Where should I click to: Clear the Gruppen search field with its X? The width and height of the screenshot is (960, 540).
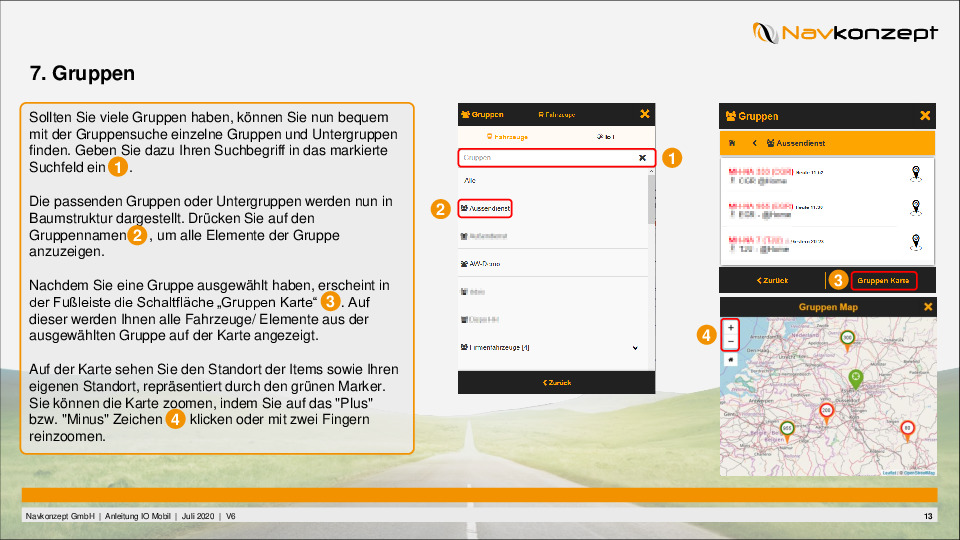tap(642, 158)
